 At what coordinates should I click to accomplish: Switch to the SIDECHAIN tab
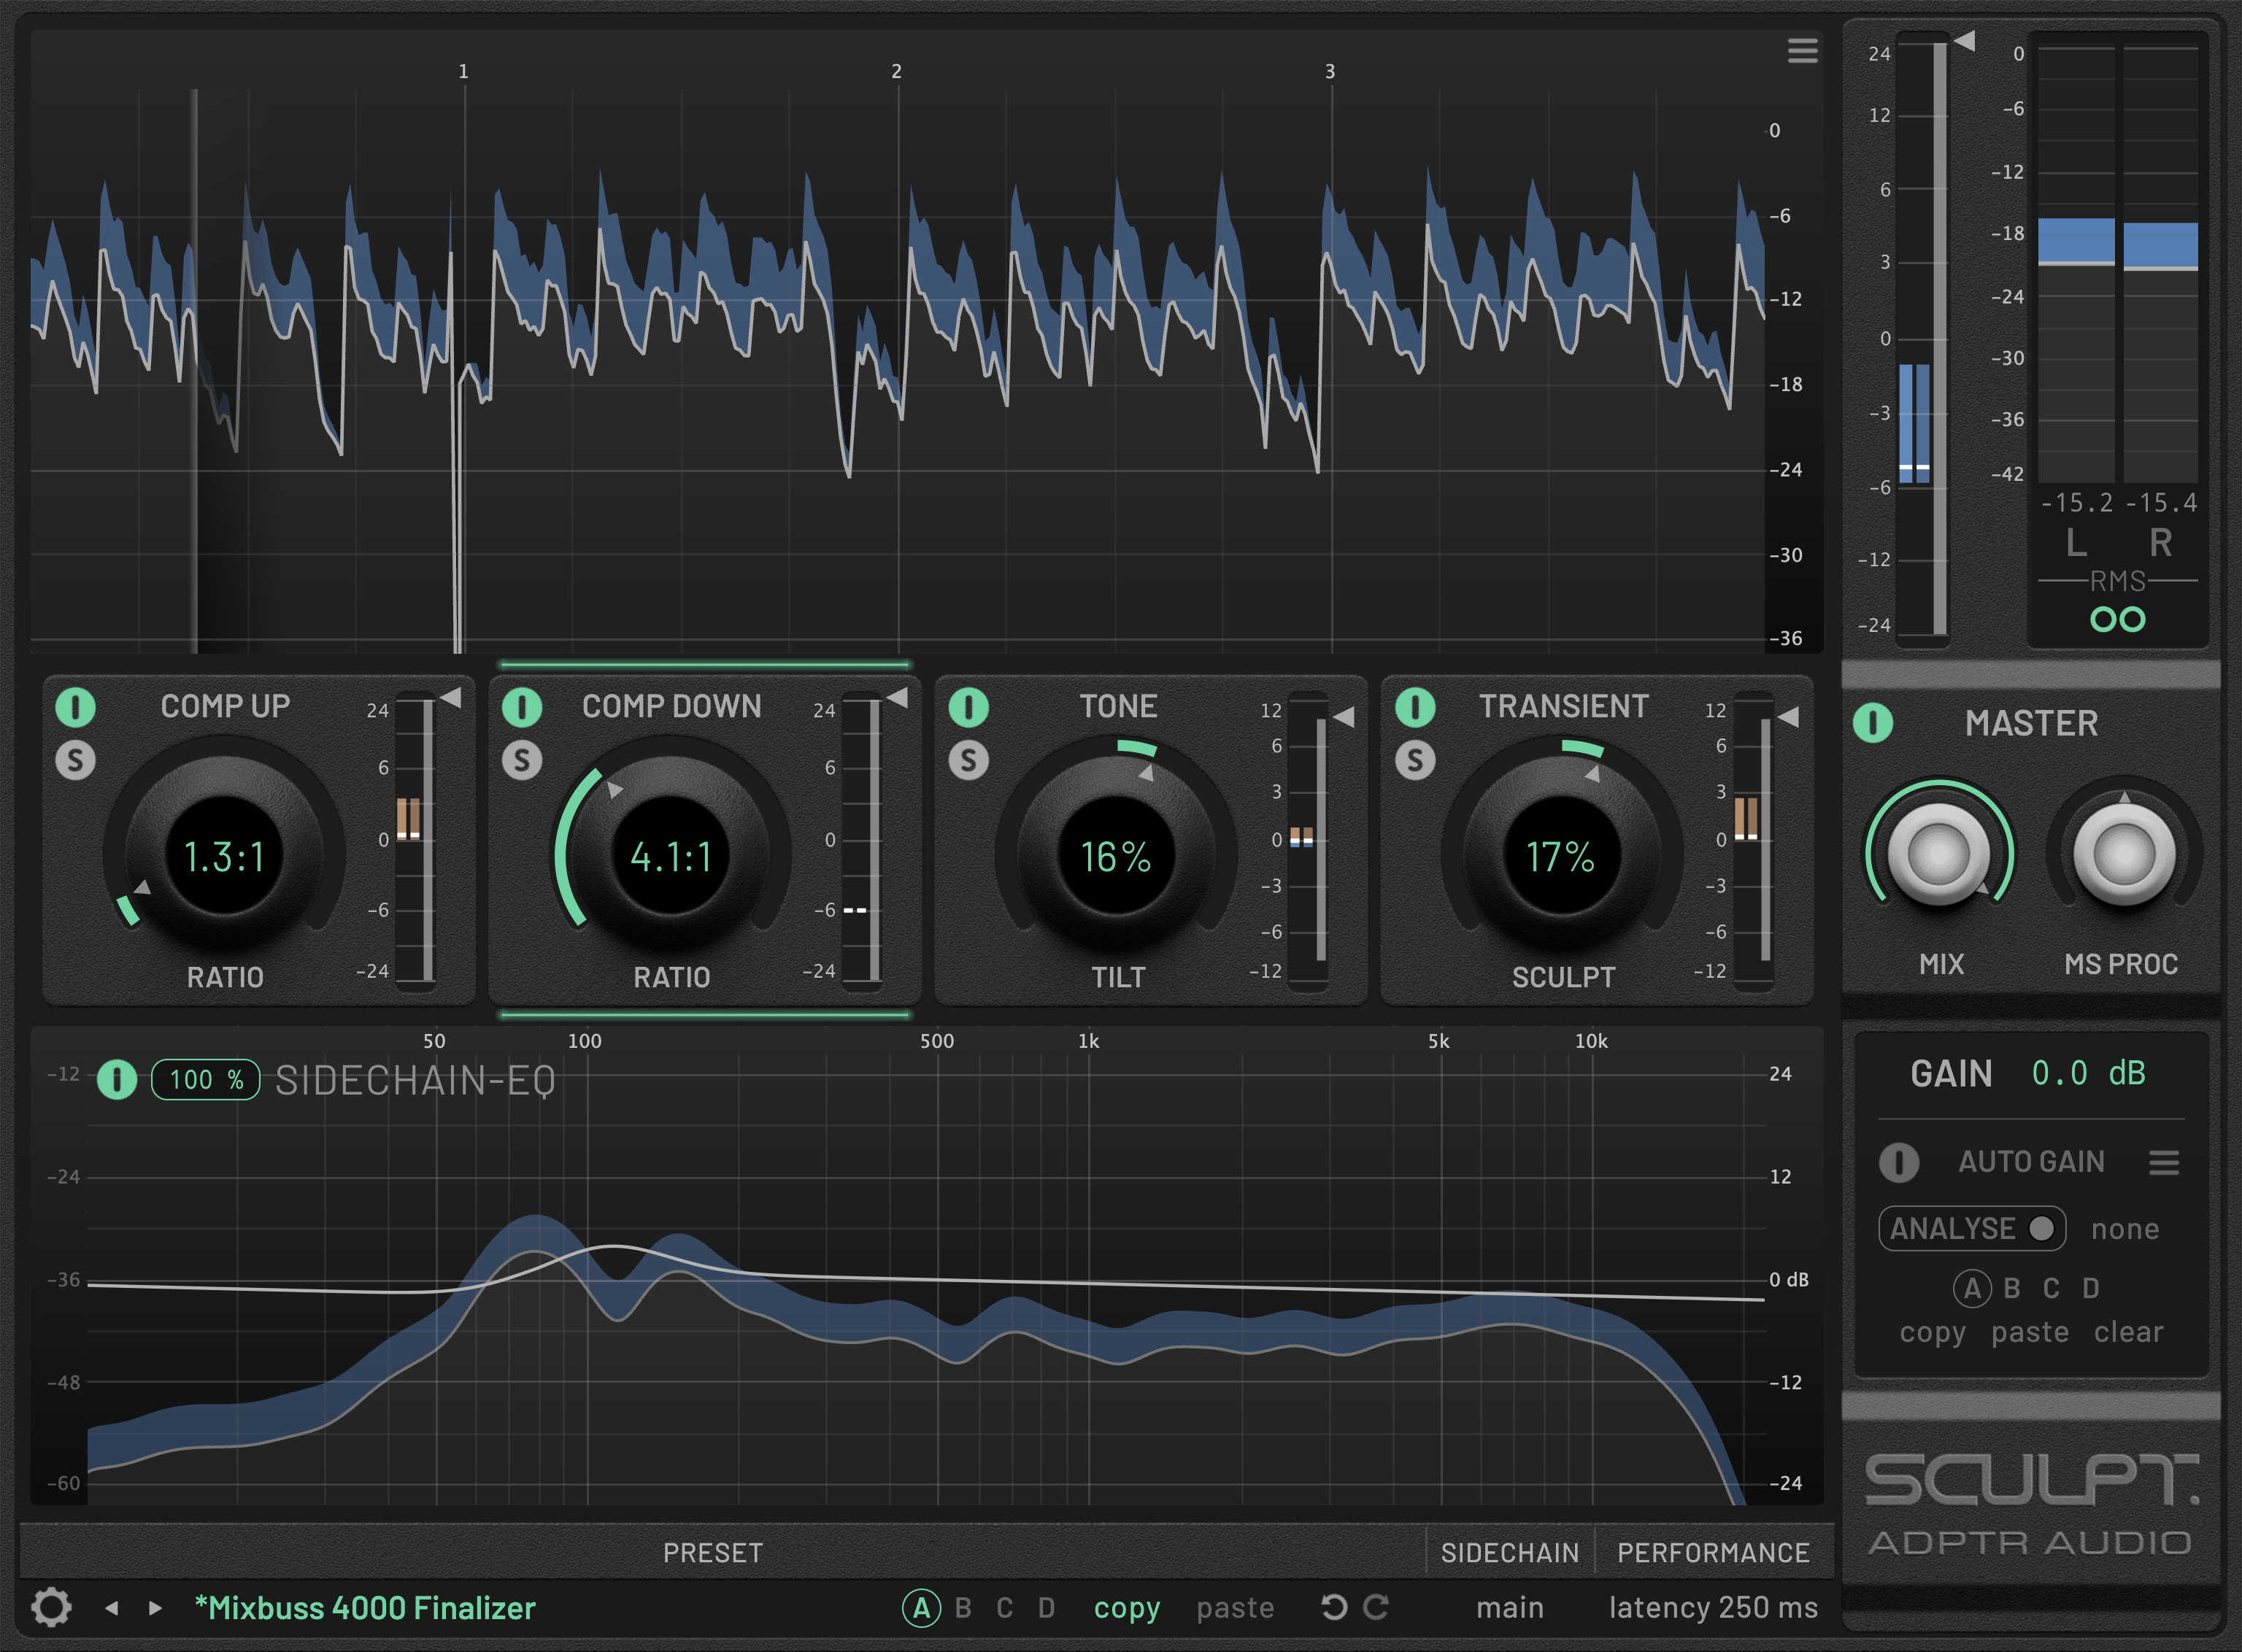coord(1512,1551)
